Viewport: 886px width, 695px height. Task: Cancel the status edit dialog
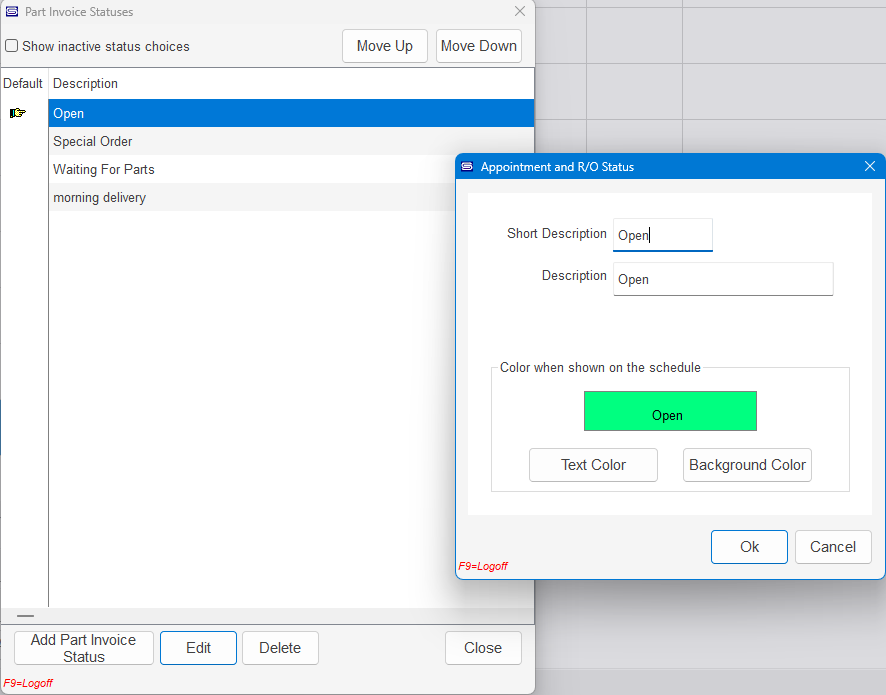[832, 547]
